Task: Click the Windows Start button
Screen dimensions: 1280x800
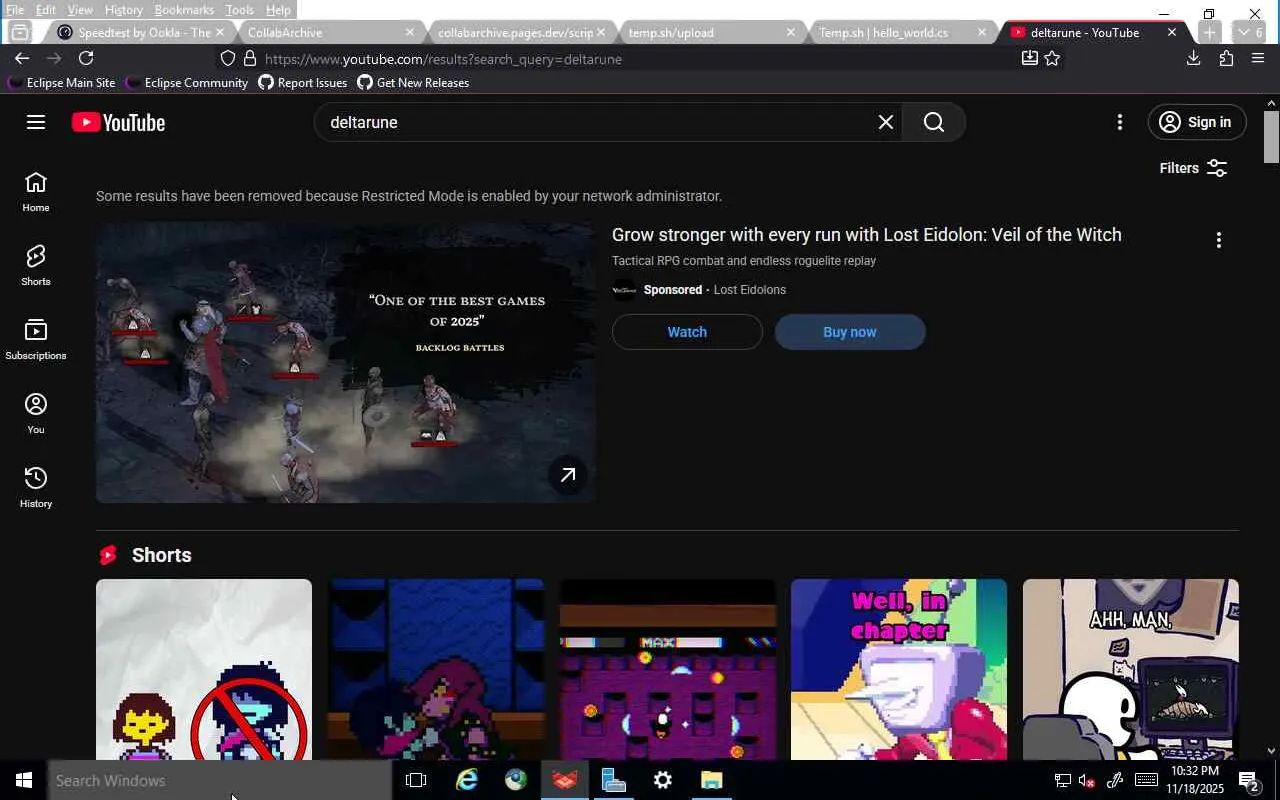Action: pos(24,780)
